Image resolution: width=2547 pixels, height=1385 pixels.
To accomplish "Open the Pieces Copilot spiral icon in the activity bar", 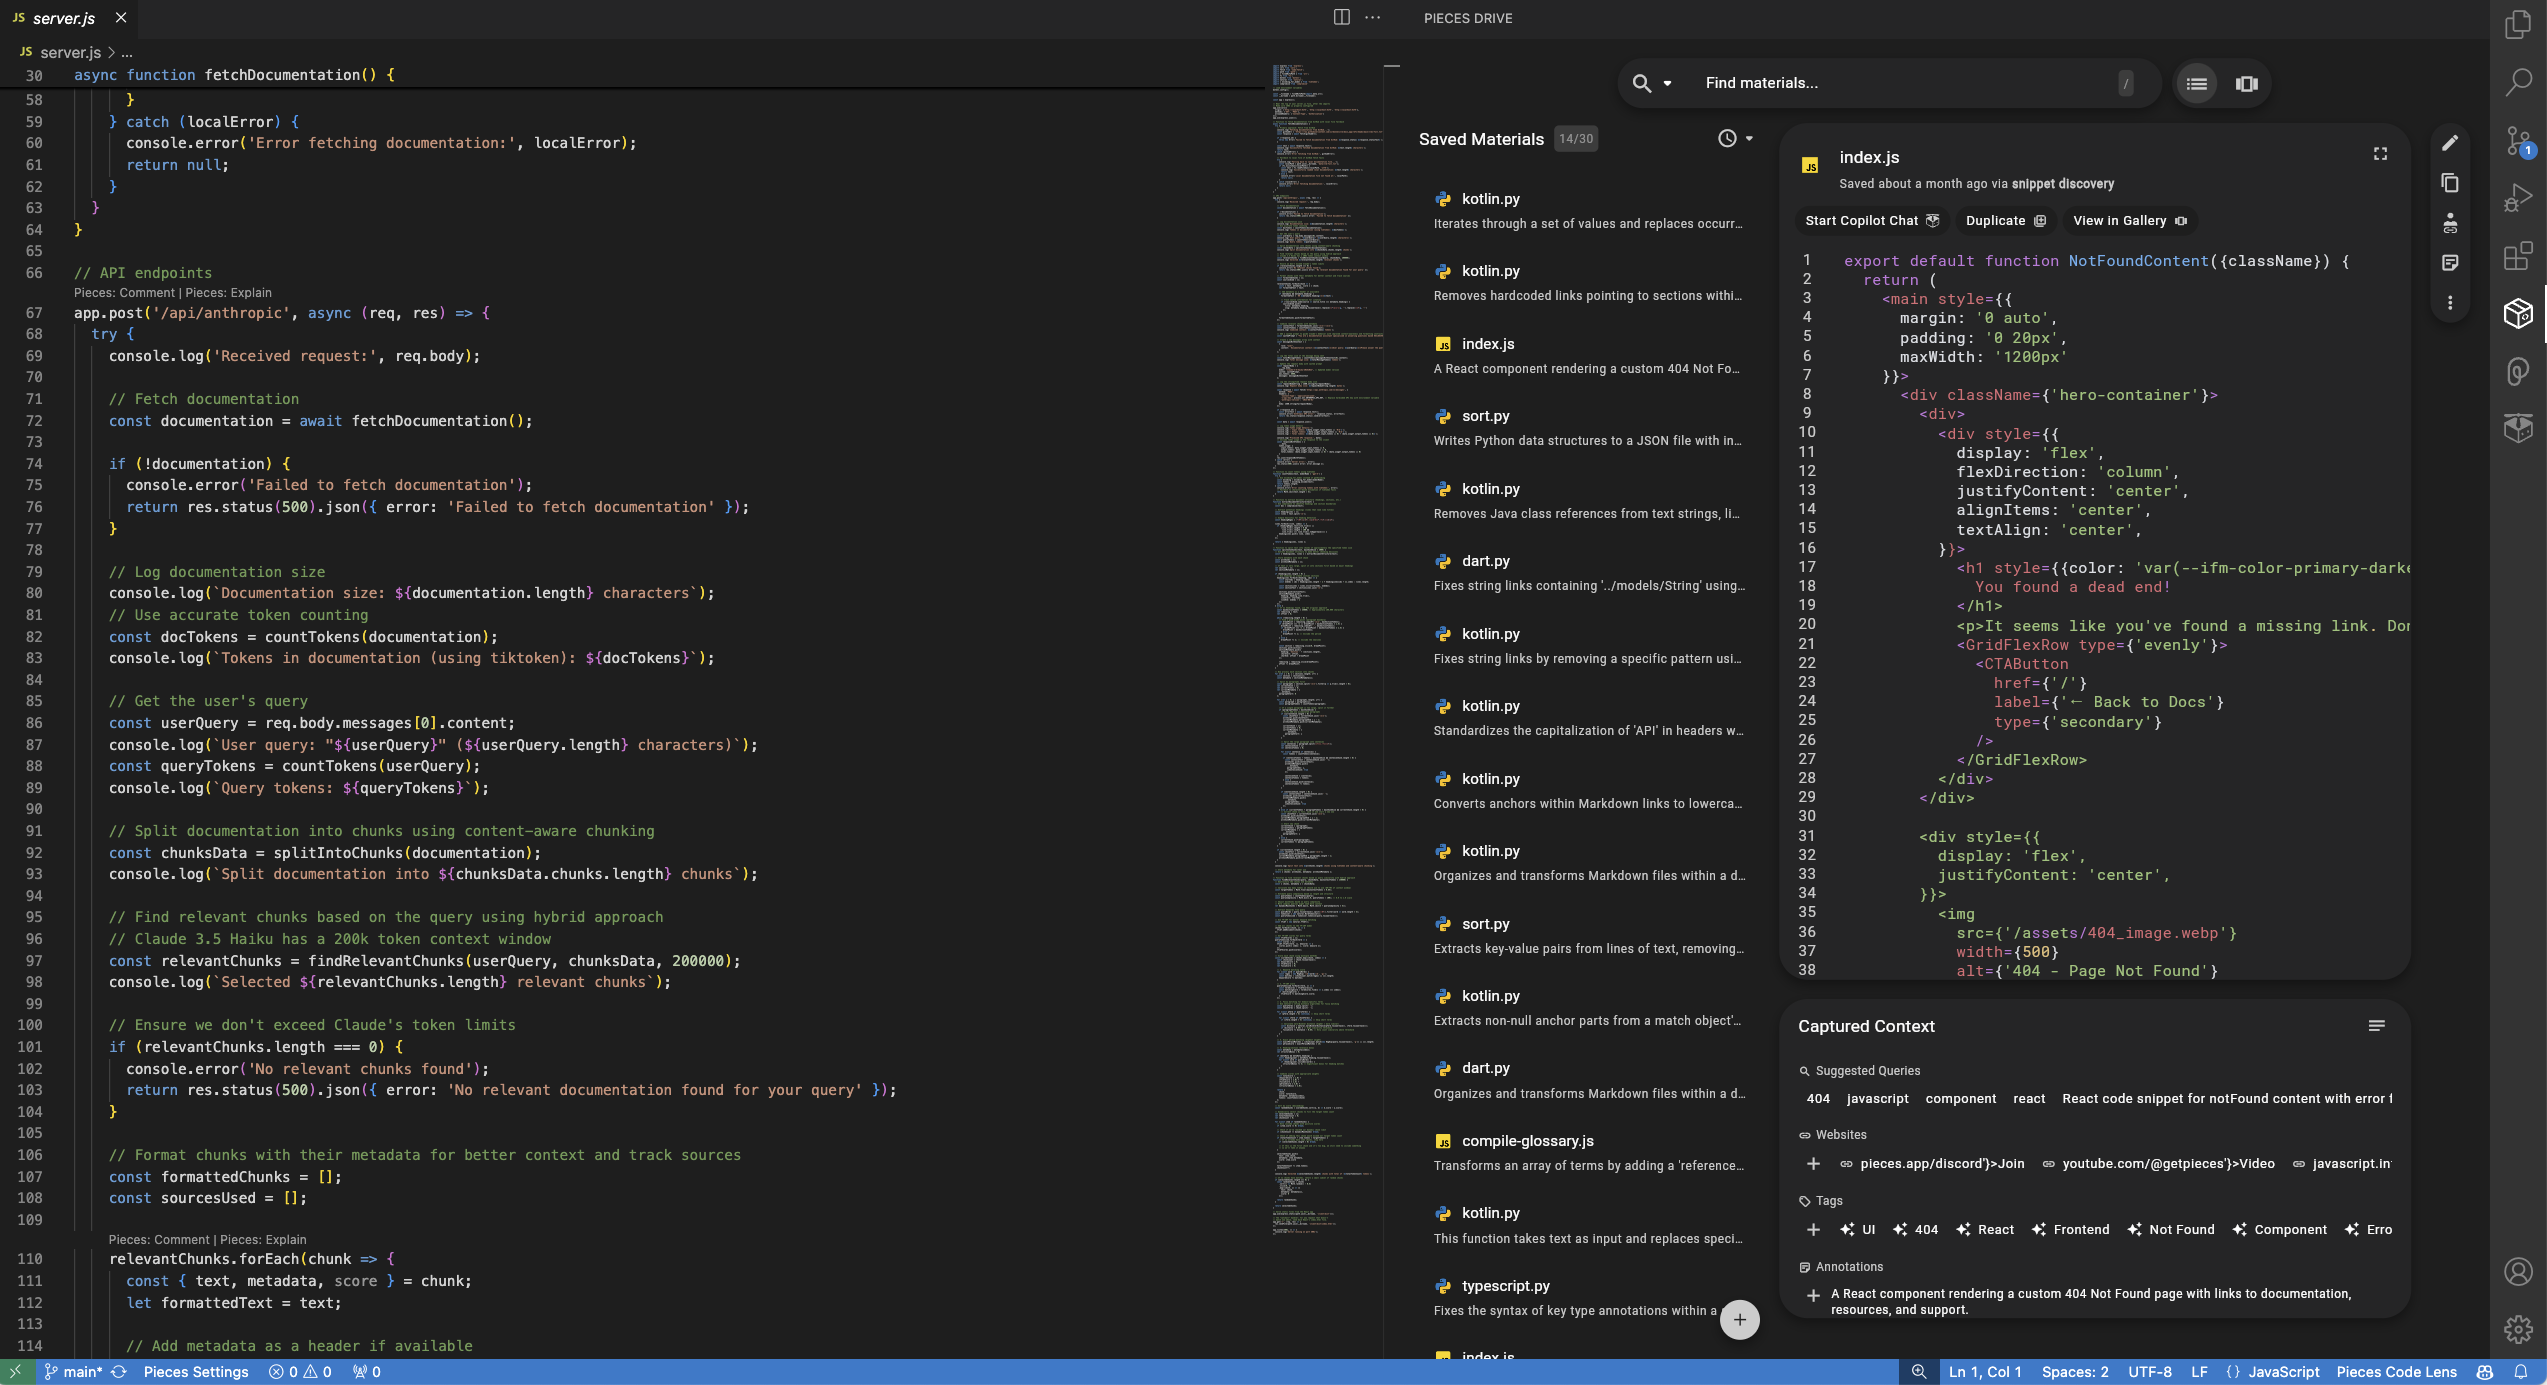I will tap(2518, 372).
